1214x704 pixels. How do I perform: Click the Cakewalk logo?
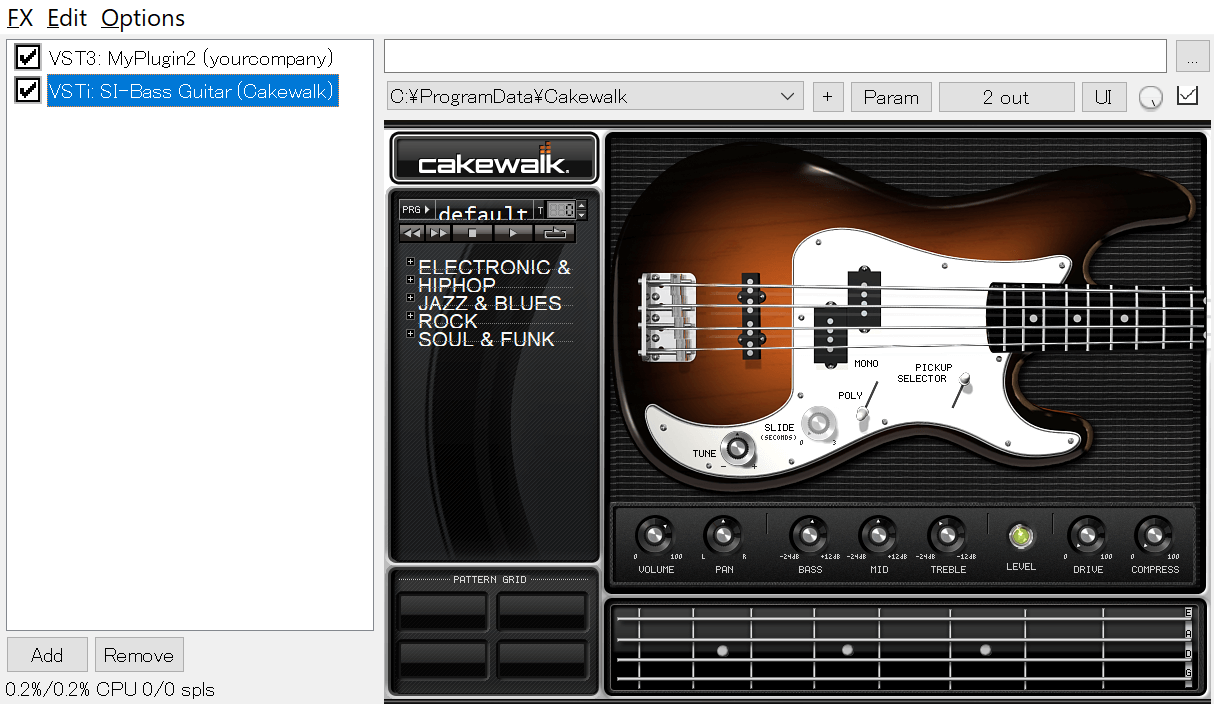tap(494, 158)
